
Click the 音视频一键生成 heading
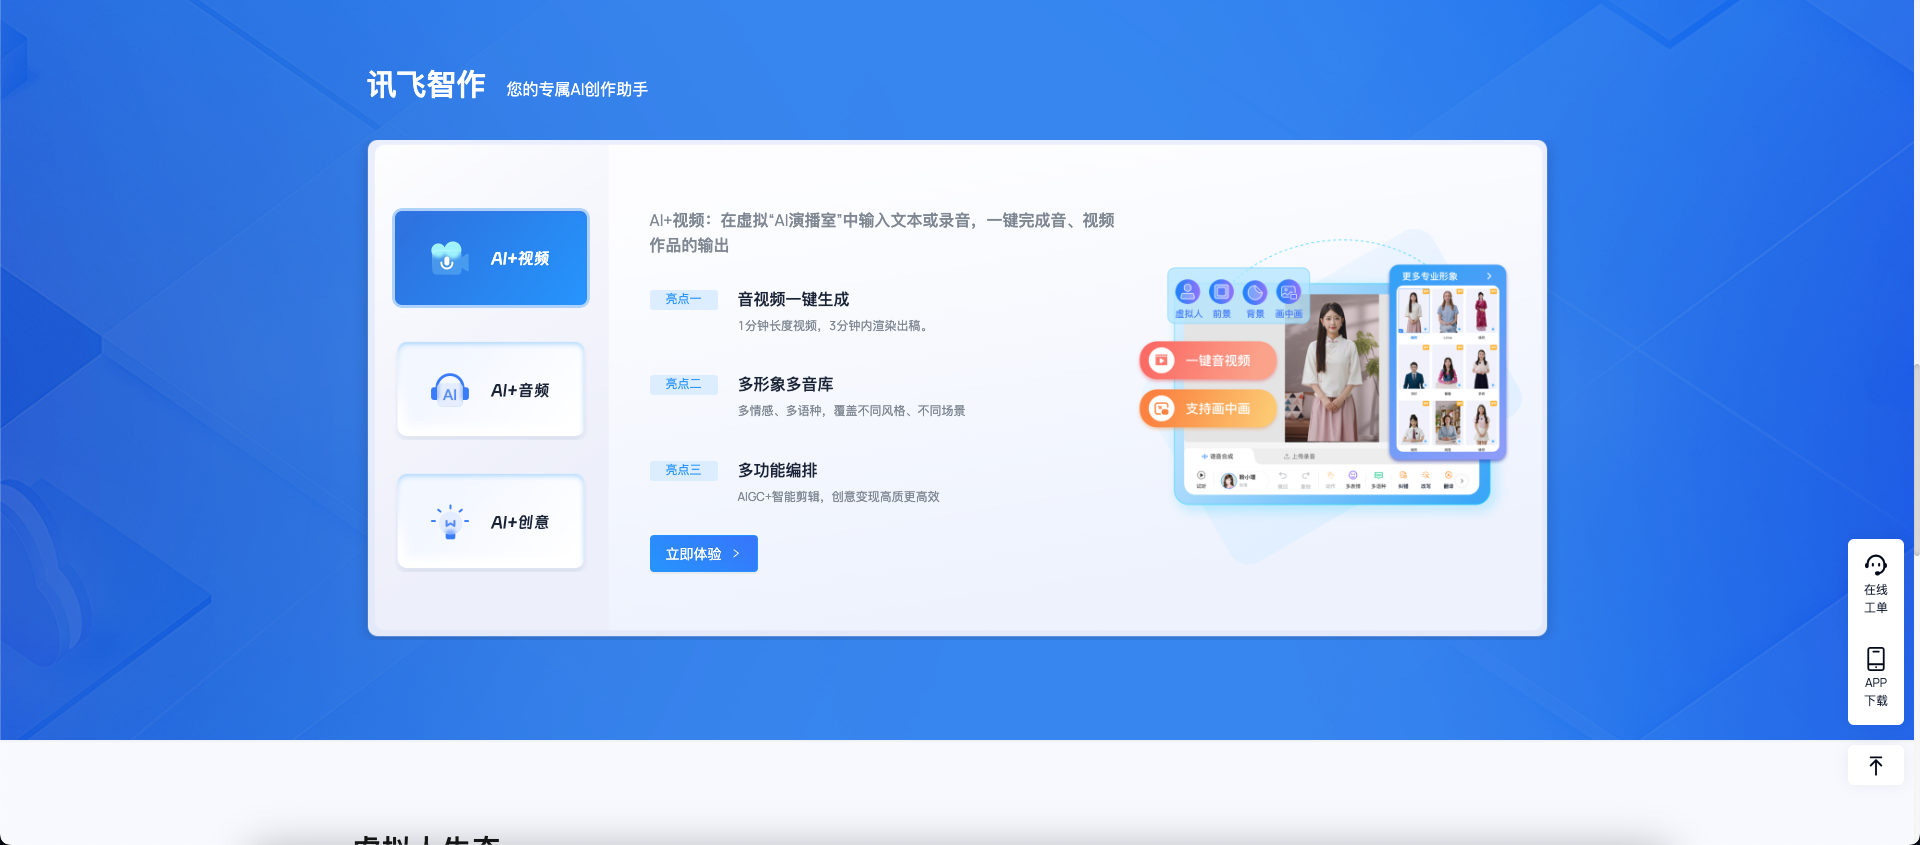(x=793, y=299)
